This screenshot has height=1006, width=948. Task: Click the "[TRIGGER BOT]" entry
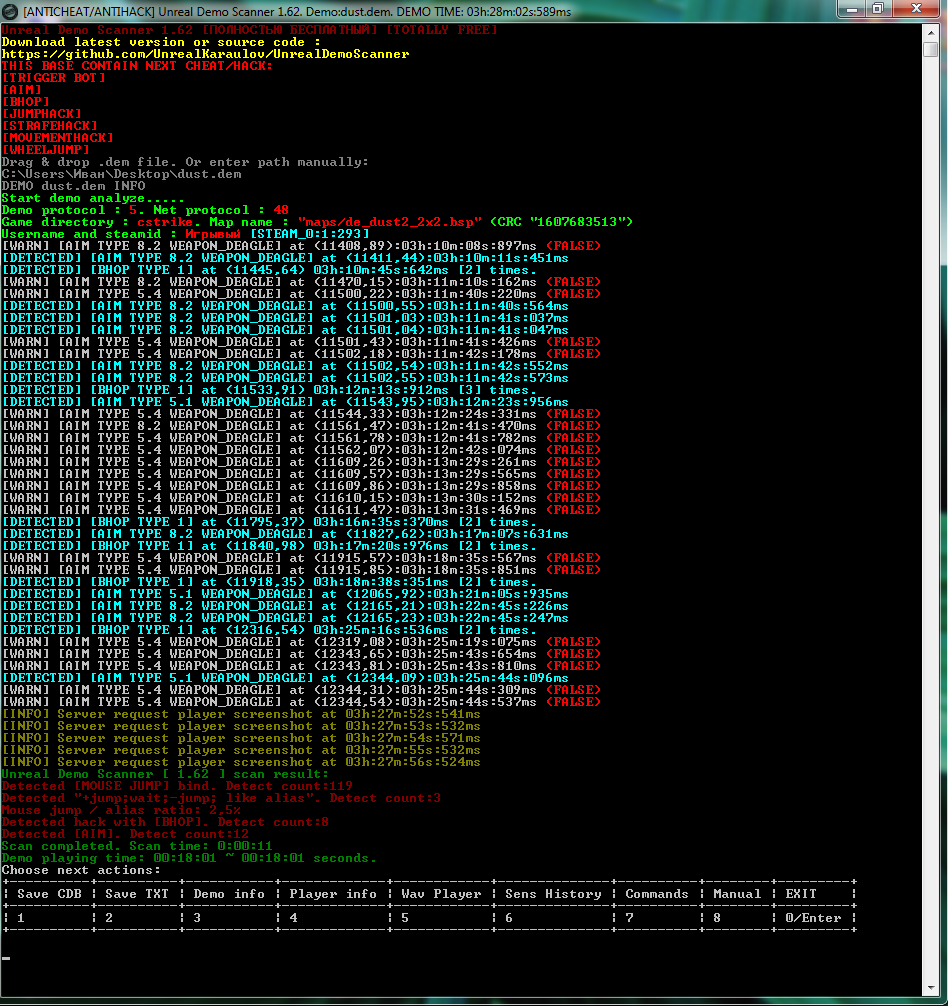tap(53, 78)
